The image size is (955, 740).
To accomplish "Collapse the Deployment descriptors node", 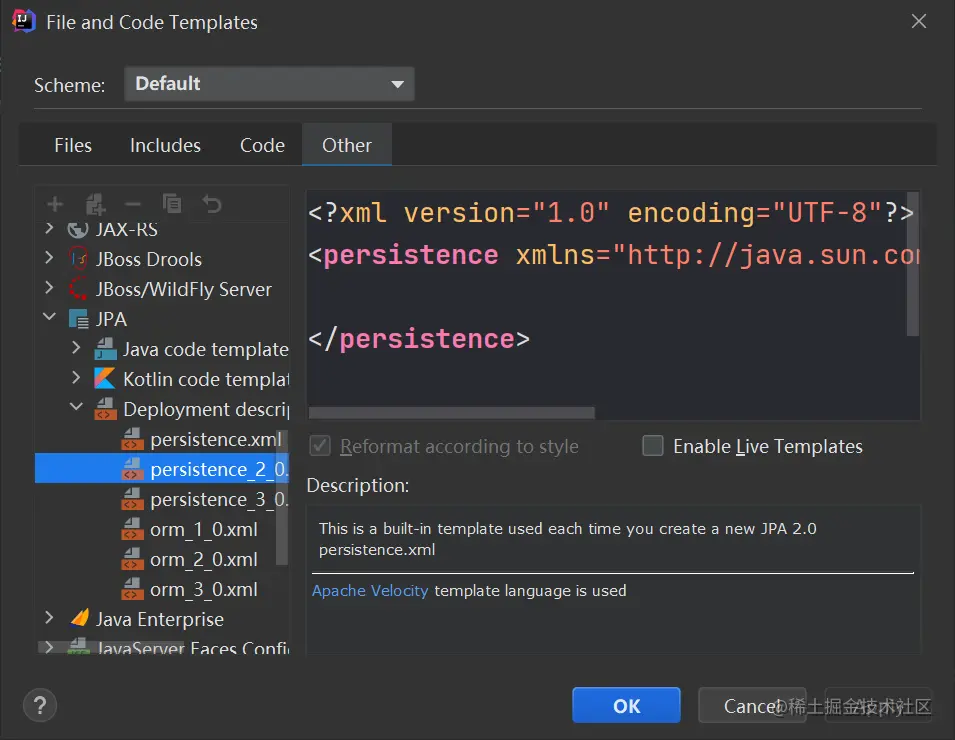I will (77, 409).
